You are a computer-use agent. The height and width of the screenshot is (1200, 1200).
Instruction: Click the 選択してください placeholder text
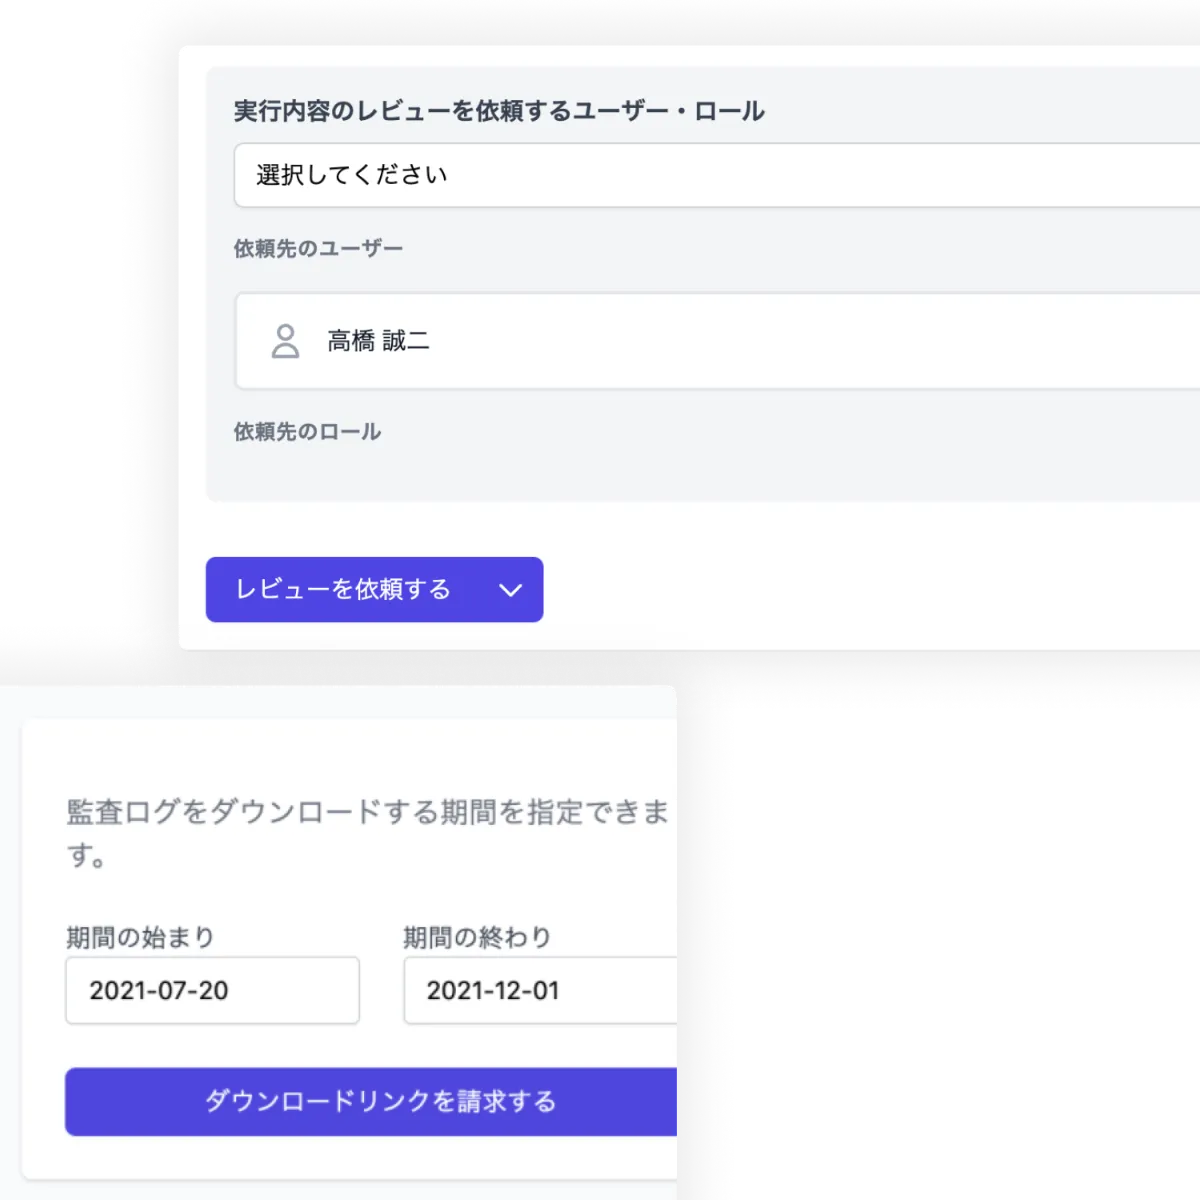pyautogui.click(x=351, y=176)
